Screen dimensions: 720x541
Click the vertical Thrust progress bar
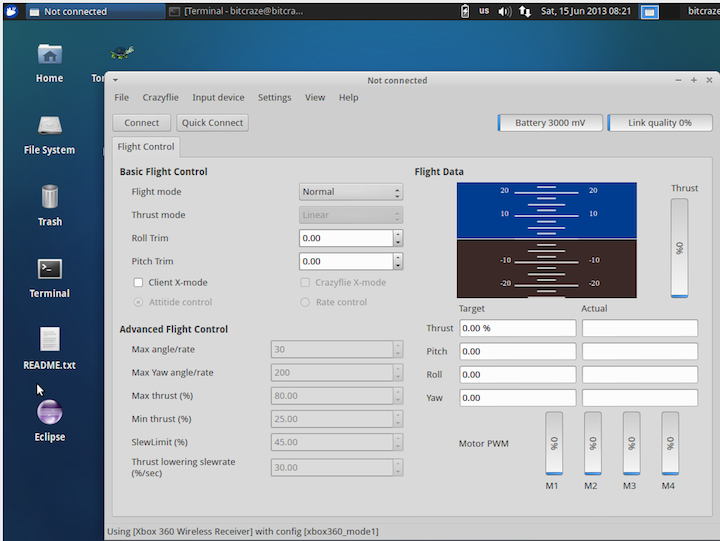[679, 247]
